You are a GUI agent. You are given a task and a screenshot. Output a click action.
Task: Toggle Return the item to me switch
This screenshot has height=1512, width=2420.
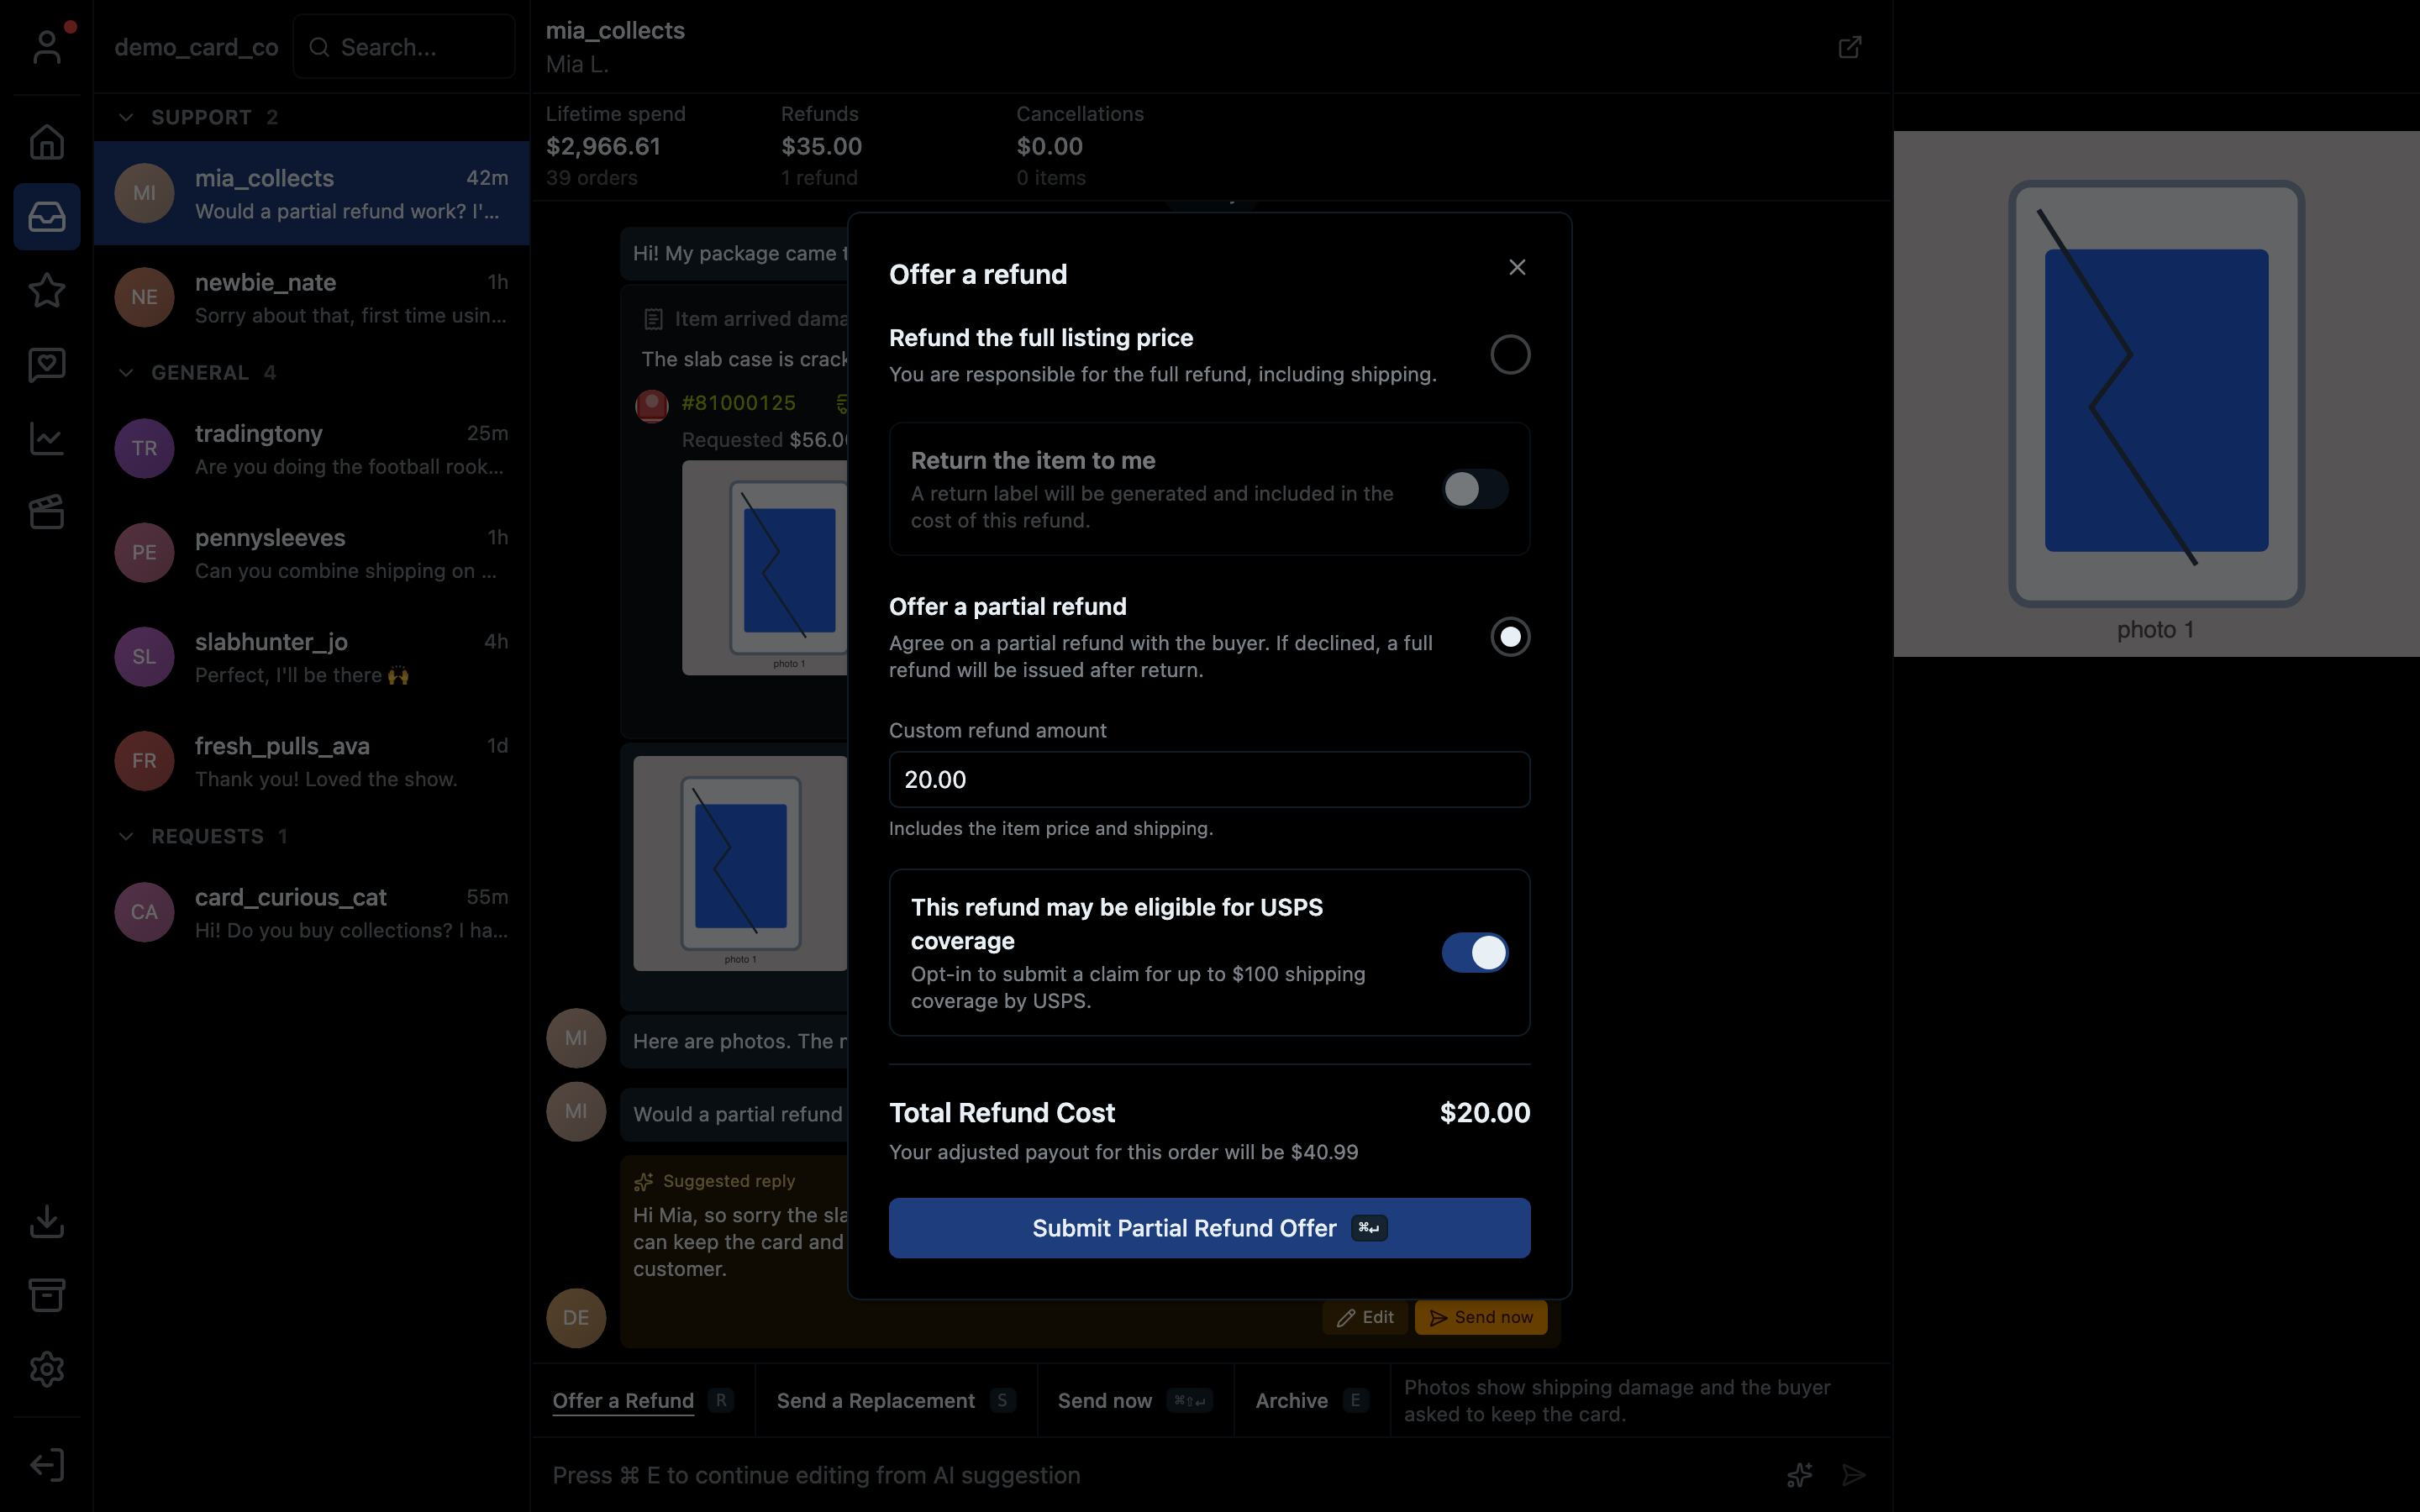pos(1475,489)
